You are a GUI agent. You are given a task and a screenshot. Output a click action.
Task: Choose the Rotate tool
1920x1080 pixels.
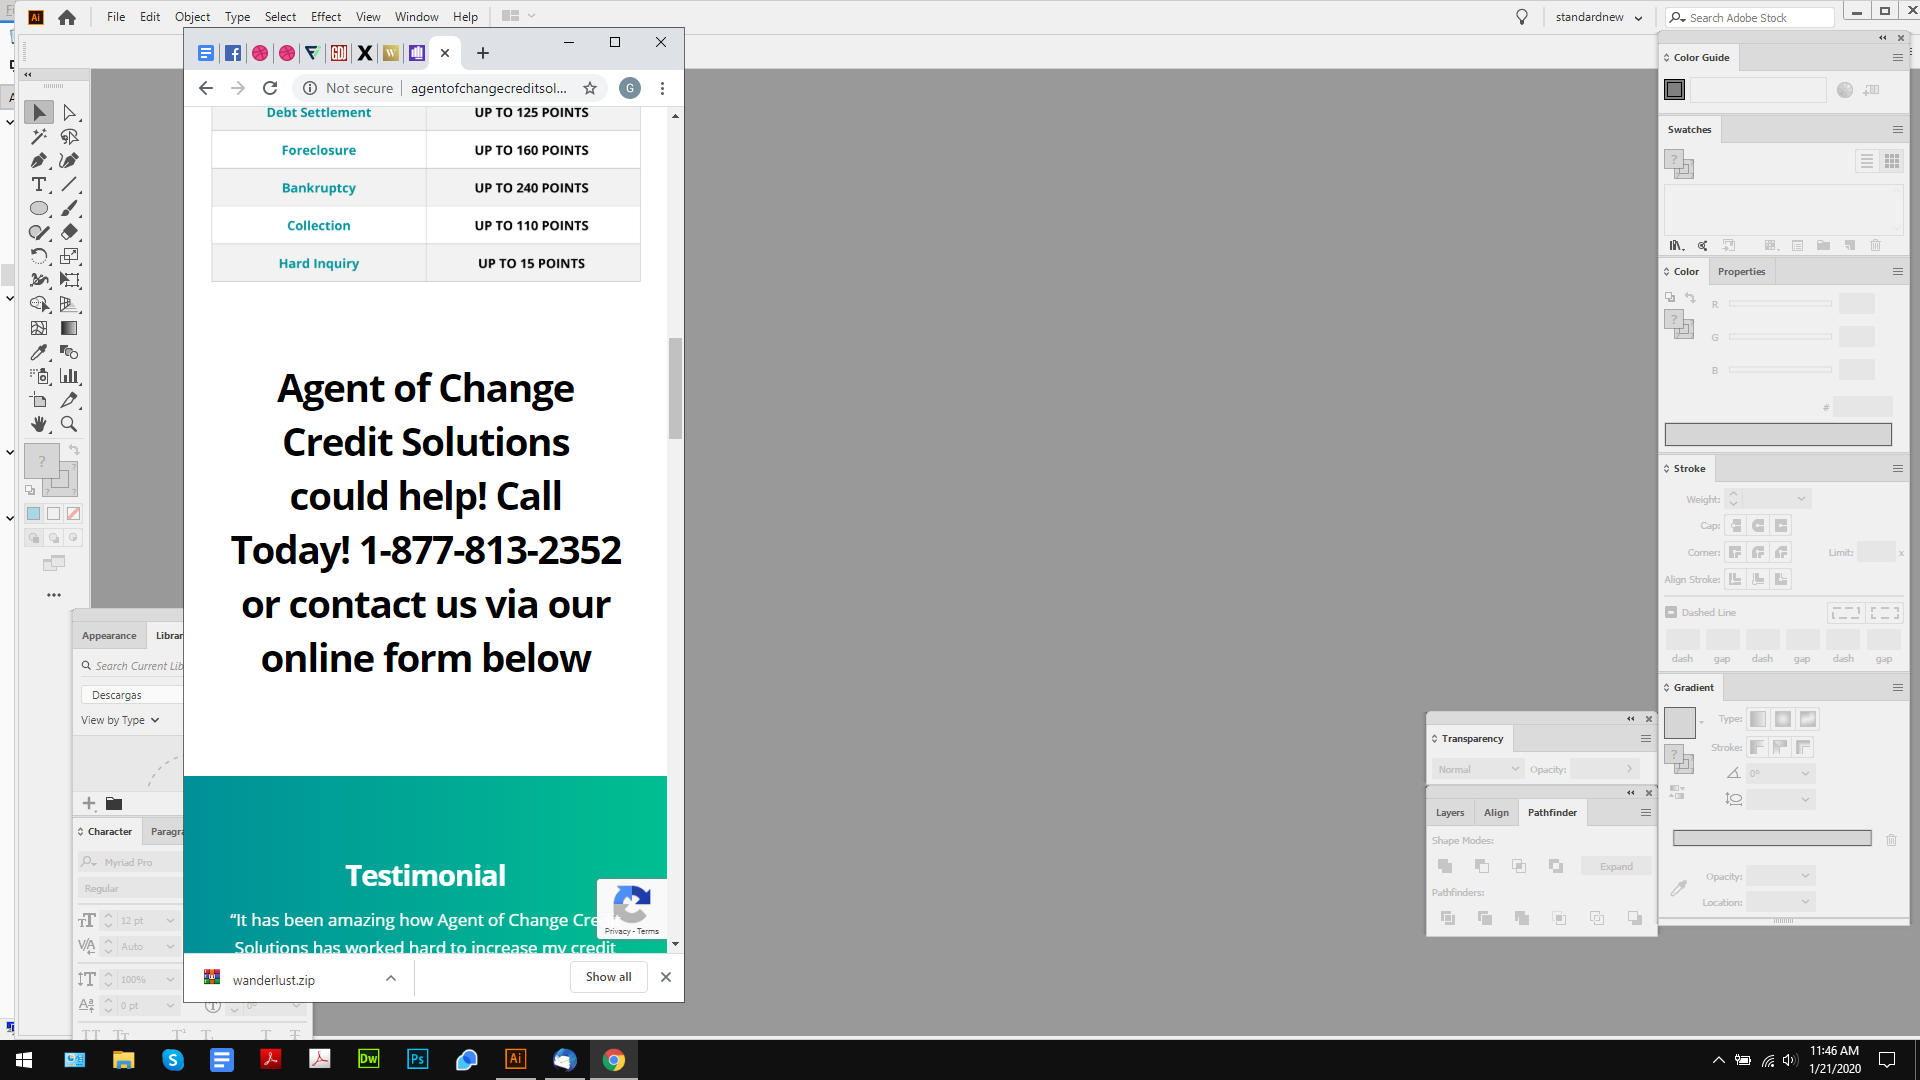tap(39, 257)
